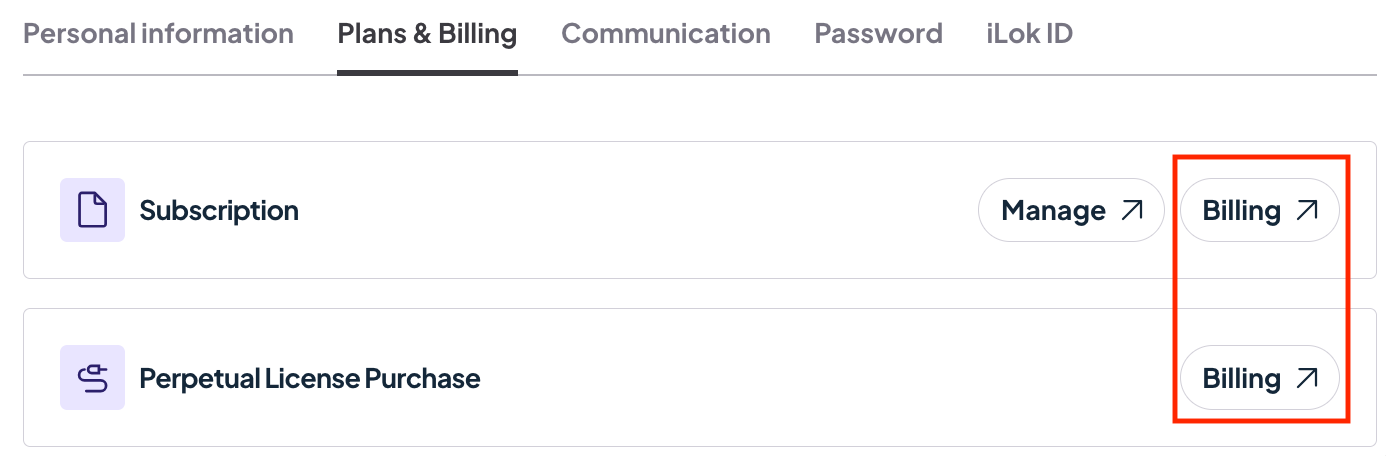Viewport: 1386px width, 456px height.
Task: Click the arrow icon on Subscription's Billing button
Action: (x=1307, y=210)
